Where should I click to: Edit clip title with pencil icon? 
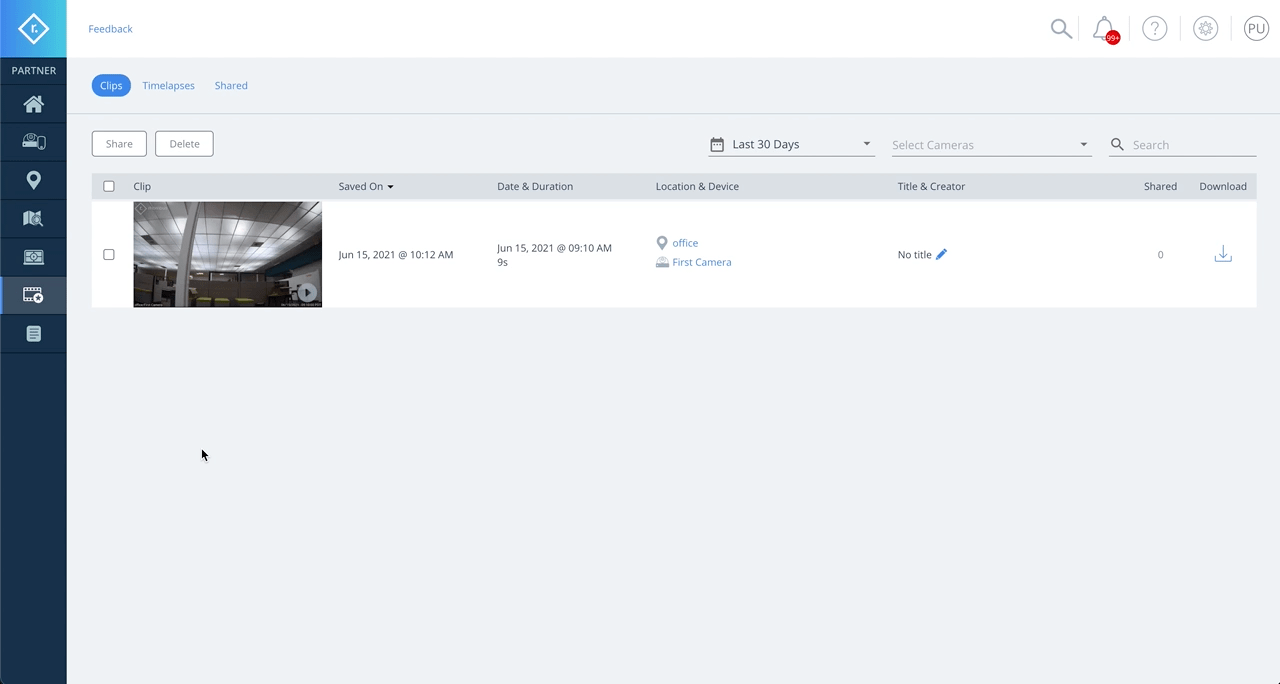point(941,254)
